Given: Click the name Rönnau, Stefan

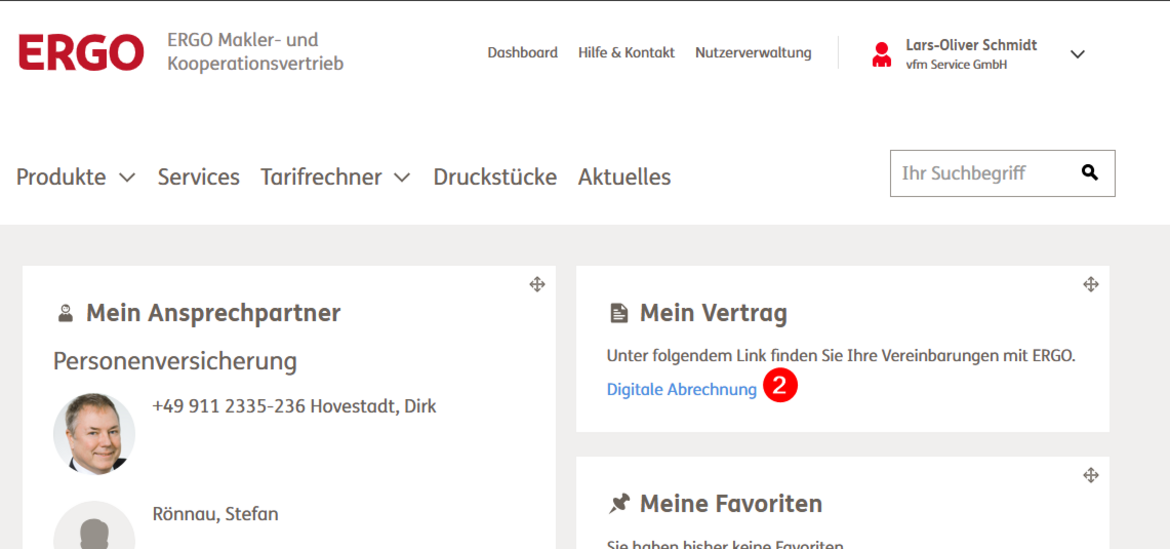Looking at the screenshot, I should click(216, 514).
